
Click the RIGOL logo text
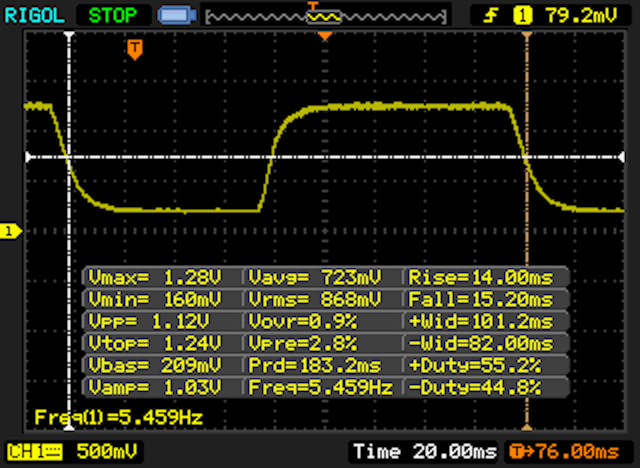(x=34, y=16)
